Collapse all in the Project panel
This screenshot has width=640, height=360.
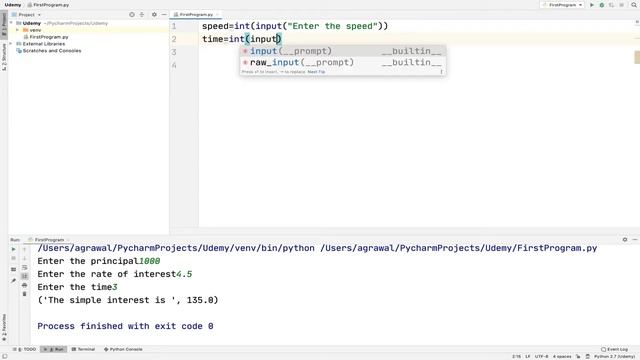click(x=142, y=15)
